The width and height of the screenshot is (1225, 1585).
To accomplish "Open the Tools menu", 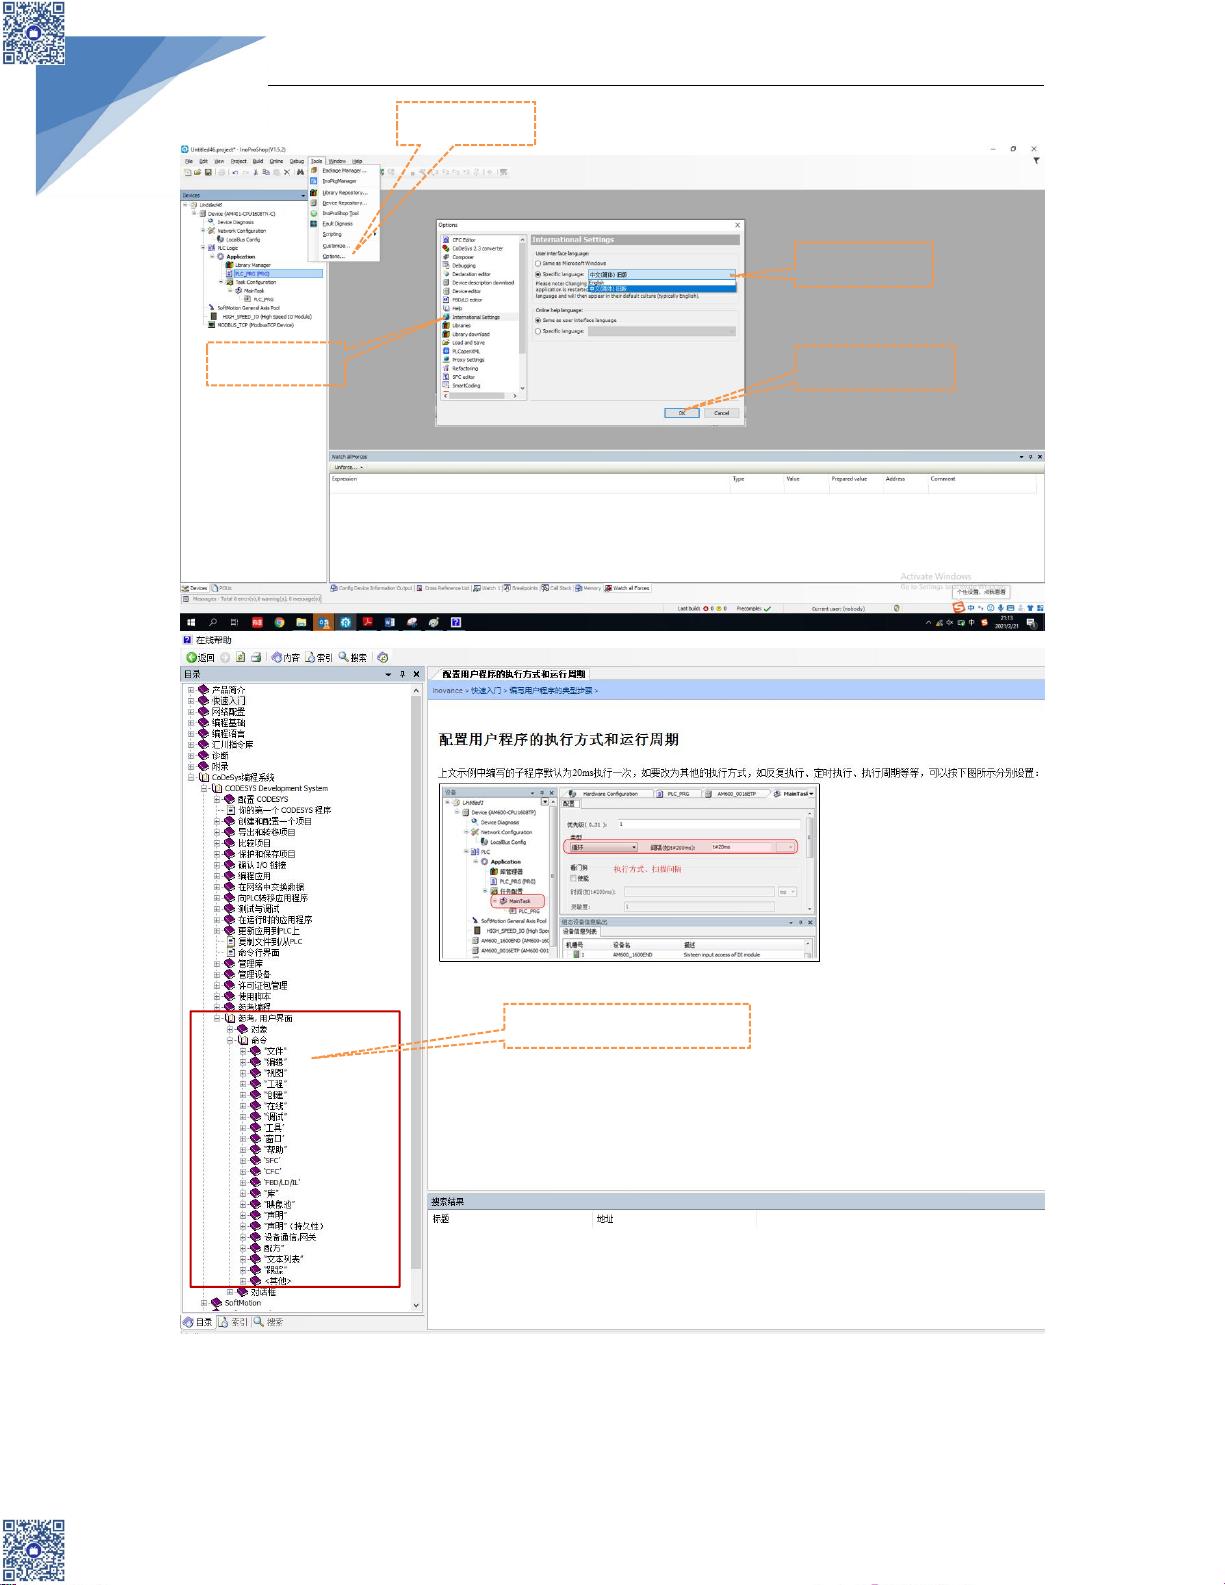I will pyautogui.click(x=316, y=161).
